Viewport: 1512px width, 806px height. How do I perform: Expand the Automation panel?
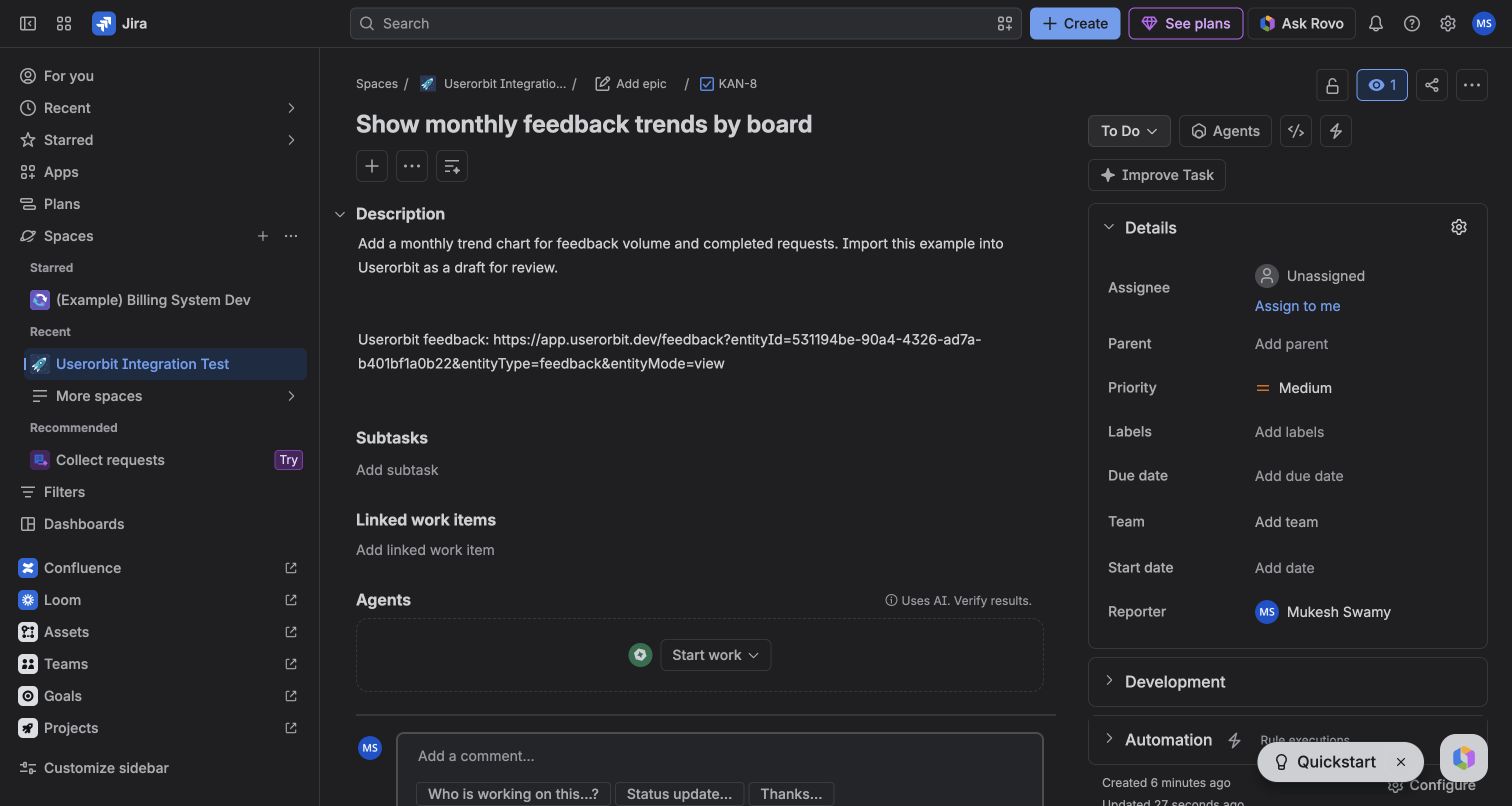coord(1109,739)
